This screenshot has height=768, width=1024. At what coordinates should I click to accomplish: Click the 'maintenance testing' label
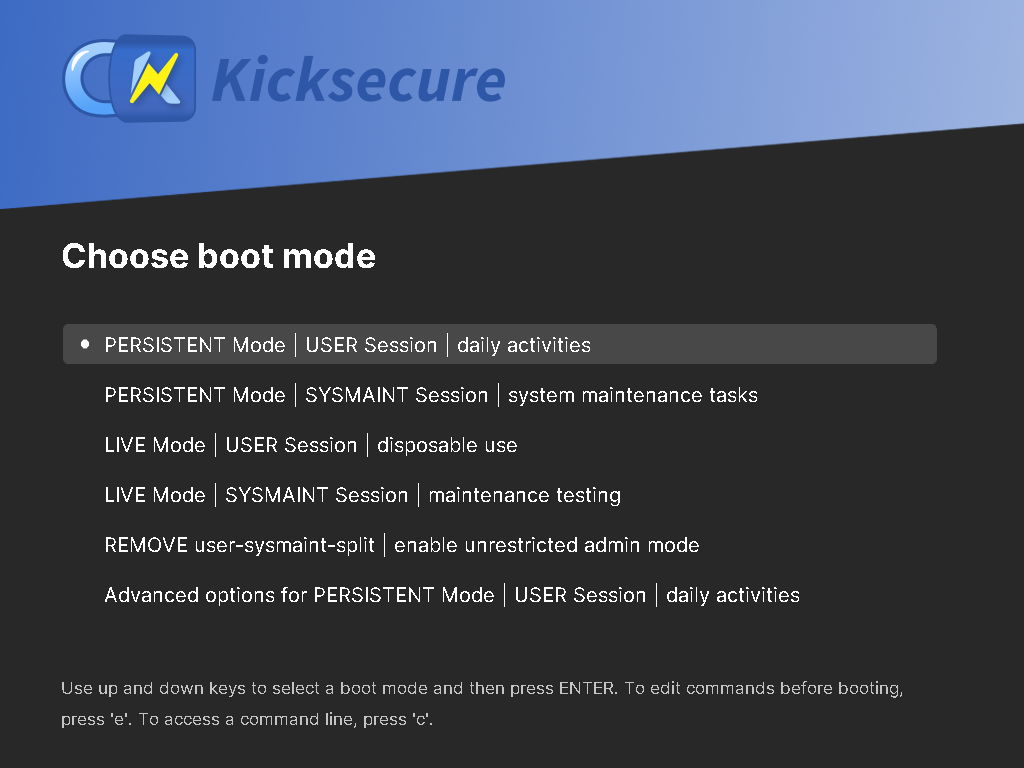tap(524, 495)
